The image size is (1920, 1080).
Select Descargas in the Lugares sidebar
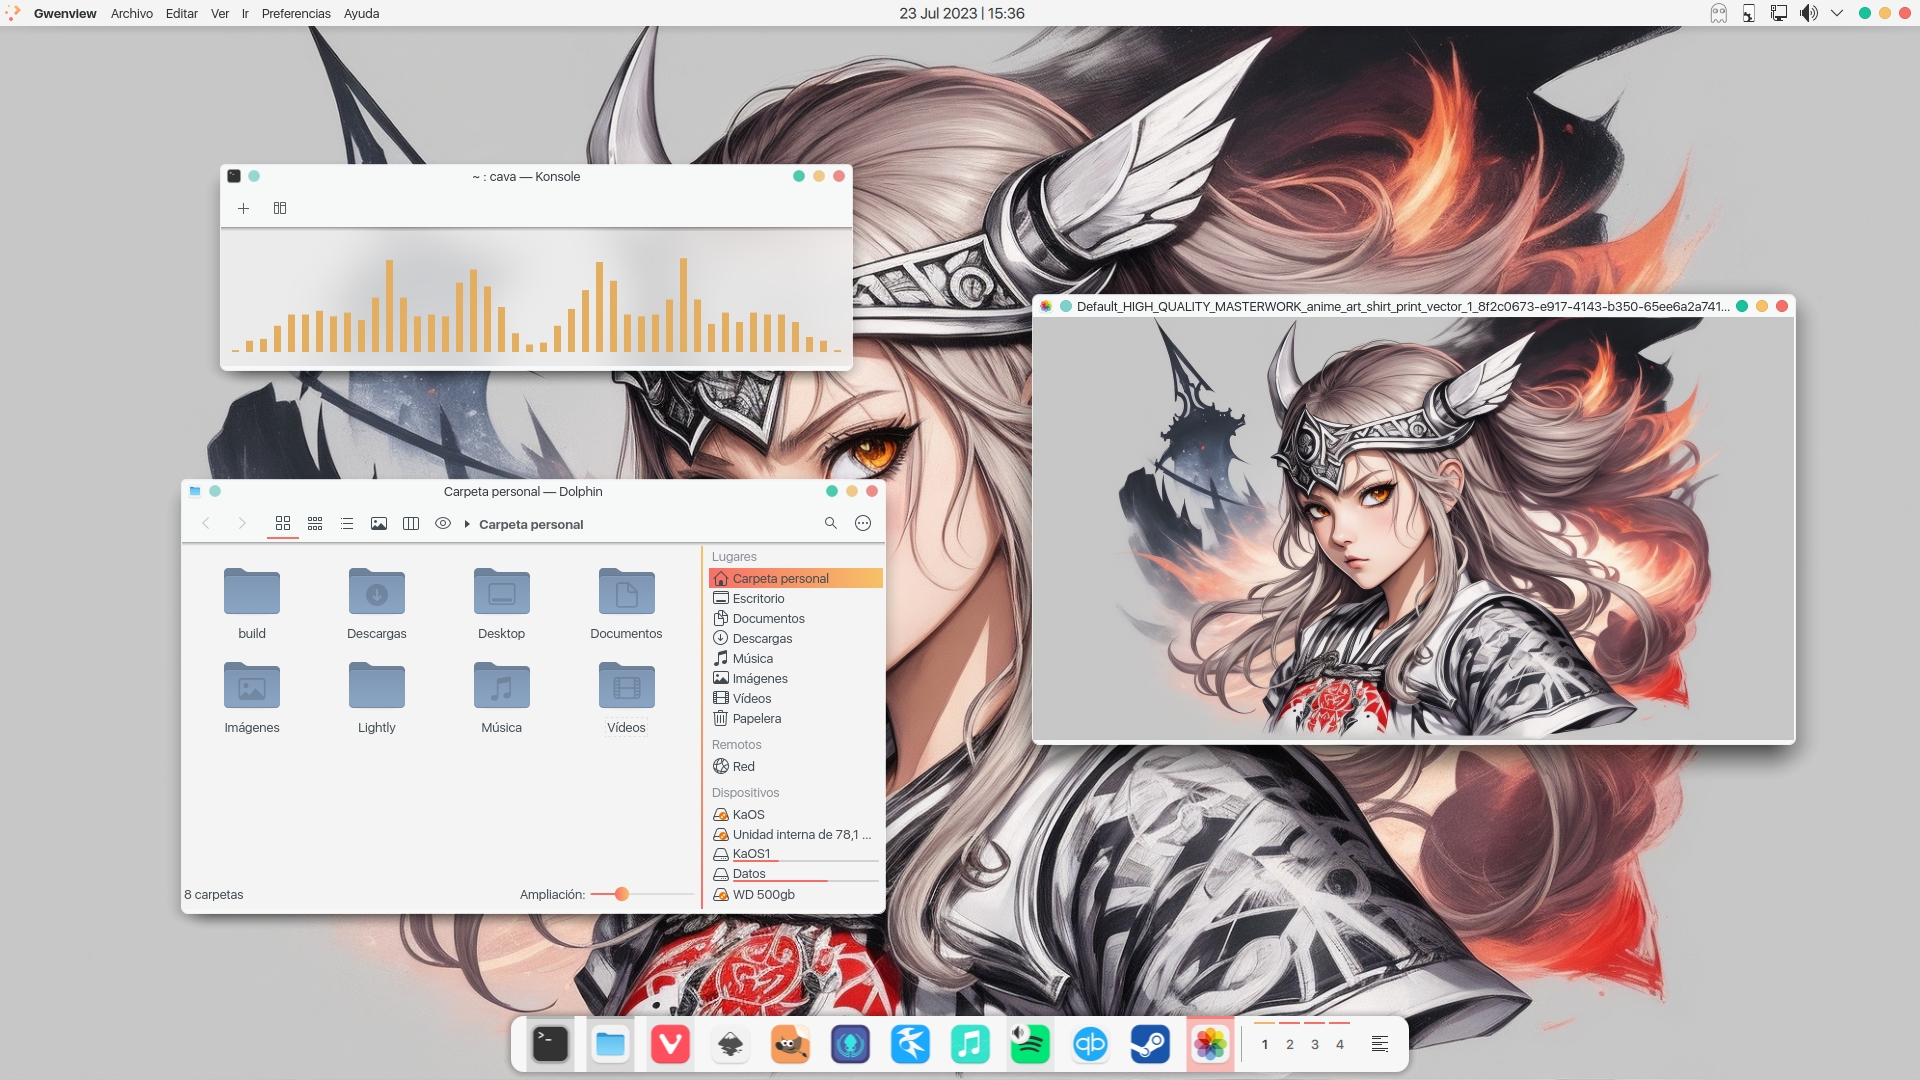[x=761, y=638]
